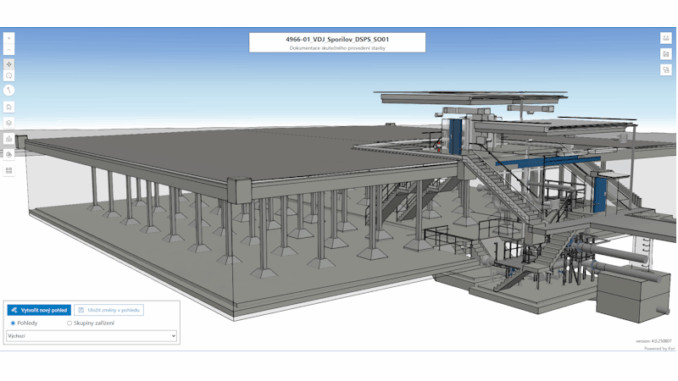Select the rotate navigation tool
Viewport: 678px width, 381px height.
click(x=9, y=76)
